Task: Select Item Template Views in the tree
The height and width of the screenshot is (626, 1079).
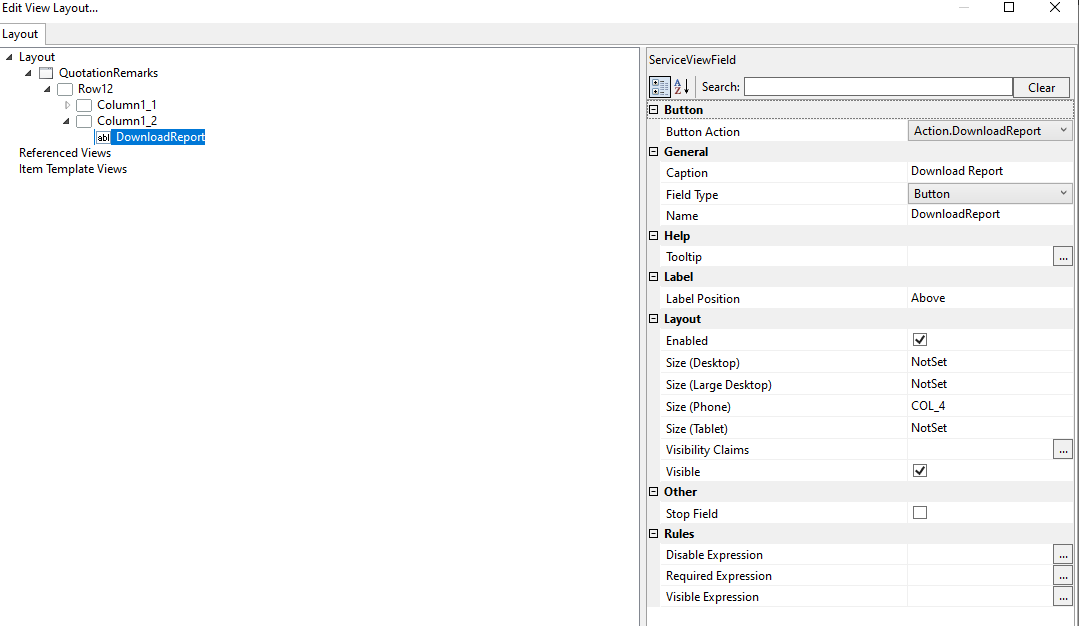Action: click(73, 169)
